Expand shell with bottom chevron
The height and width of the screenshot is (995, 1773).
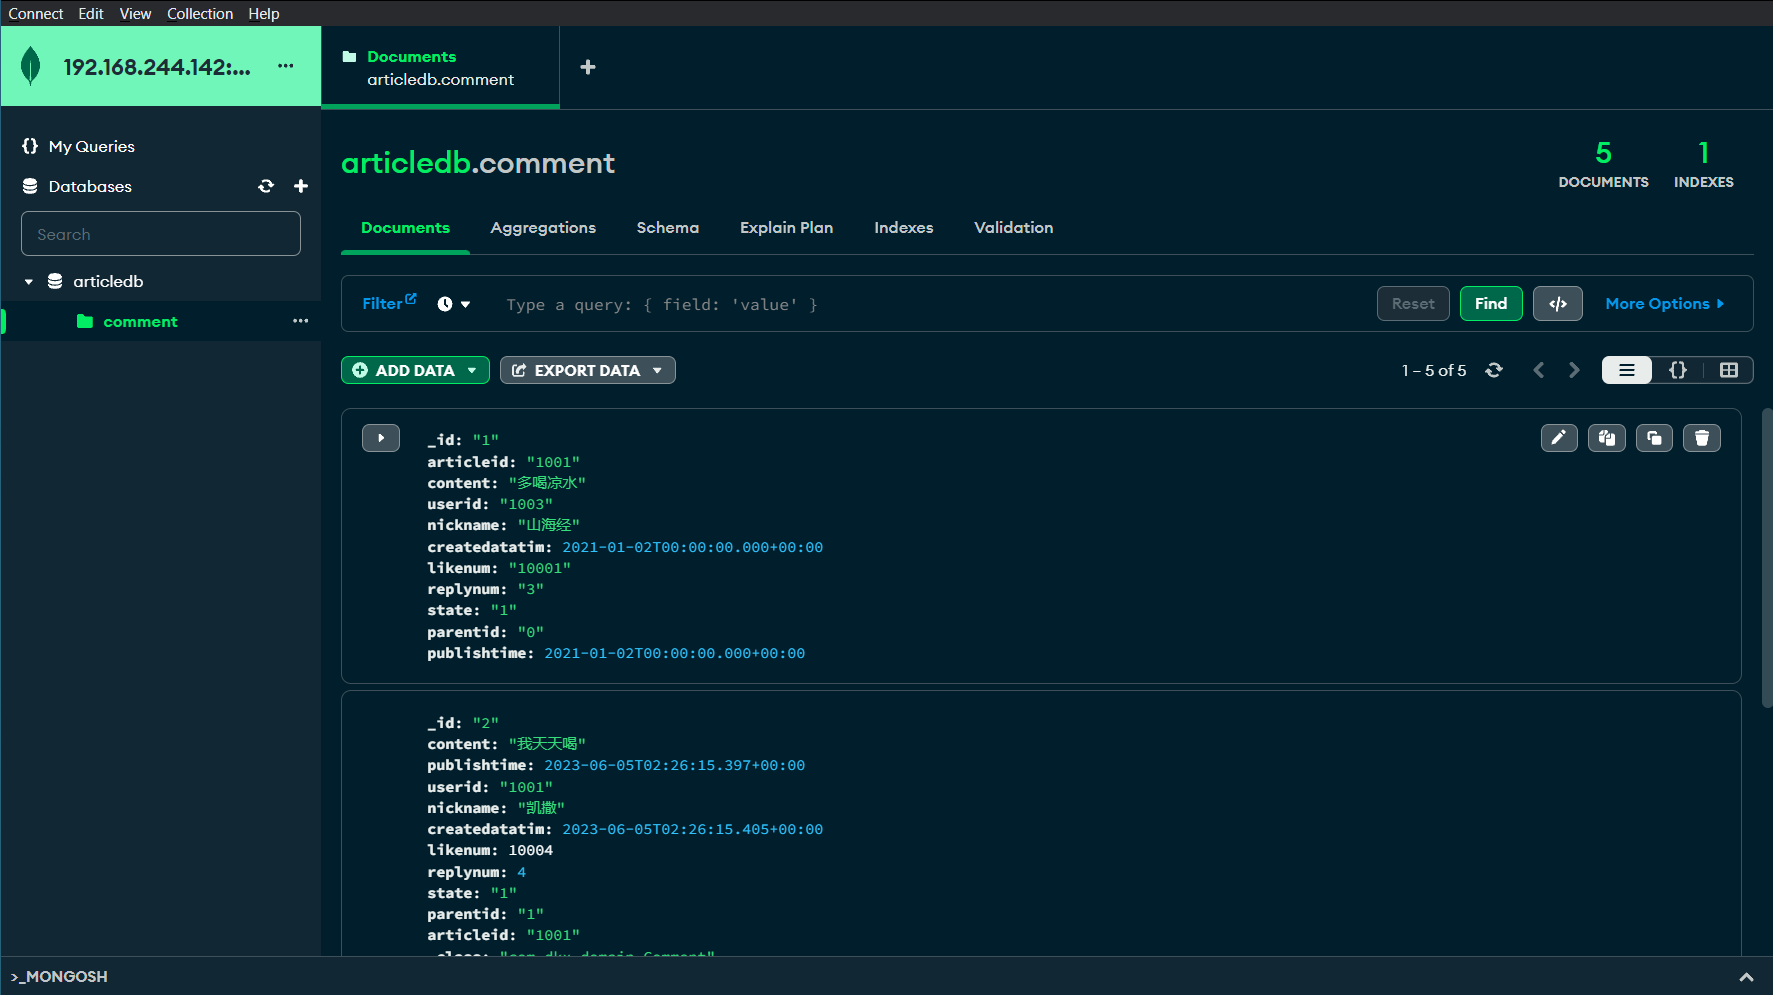[1746, 977]
